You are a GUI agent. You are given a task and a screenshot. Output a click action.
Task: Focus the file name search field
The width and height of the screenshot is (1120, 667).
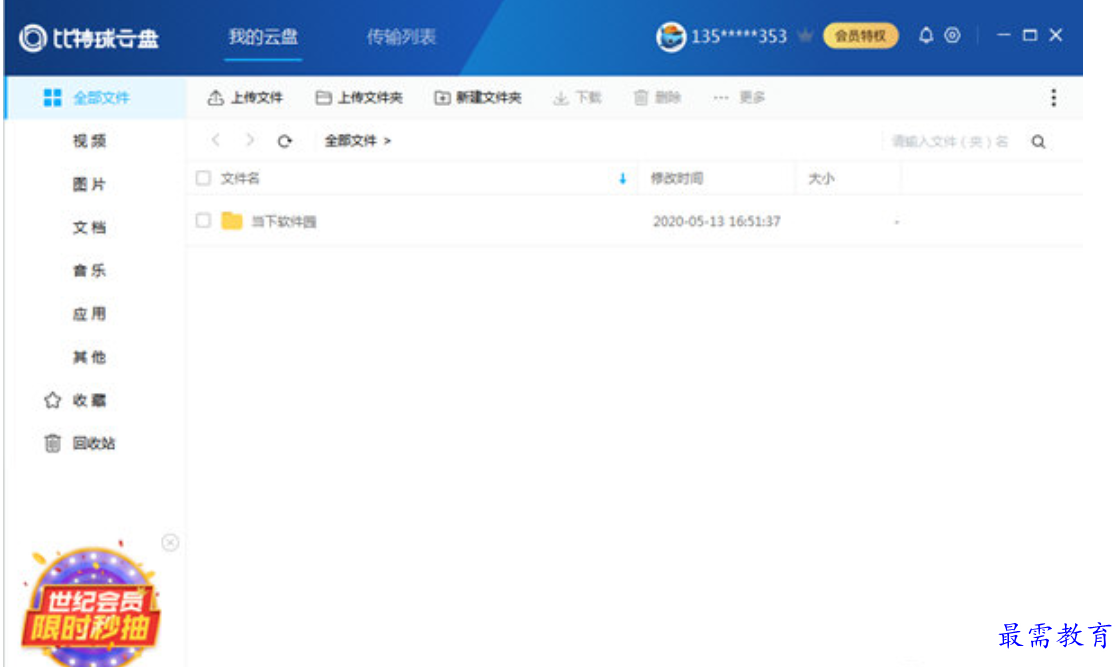pyautogui.click(x=950, y=141)
